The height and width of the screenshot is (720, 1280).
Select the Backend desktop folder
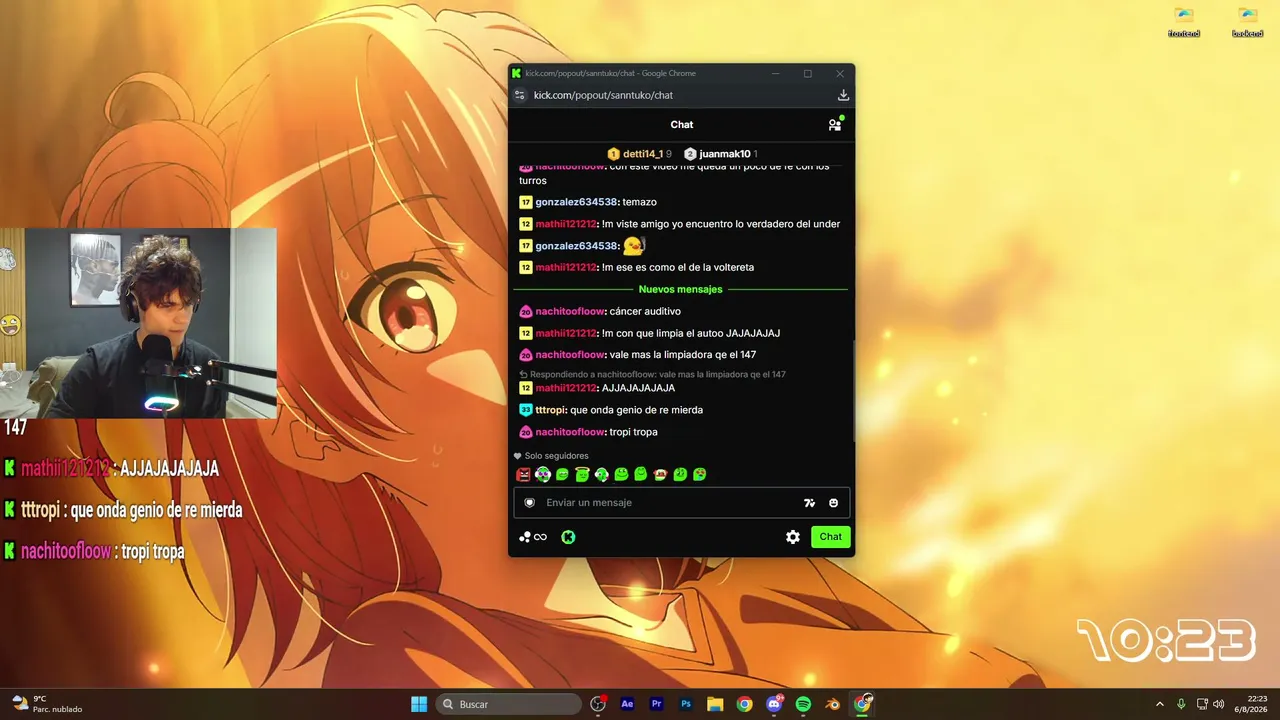1247,23
